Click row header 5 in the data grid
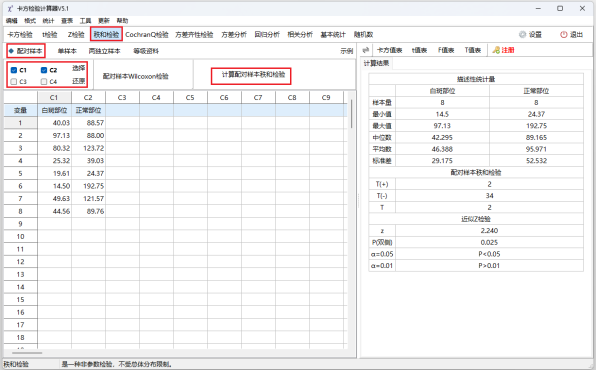 (x=21, y=173)
